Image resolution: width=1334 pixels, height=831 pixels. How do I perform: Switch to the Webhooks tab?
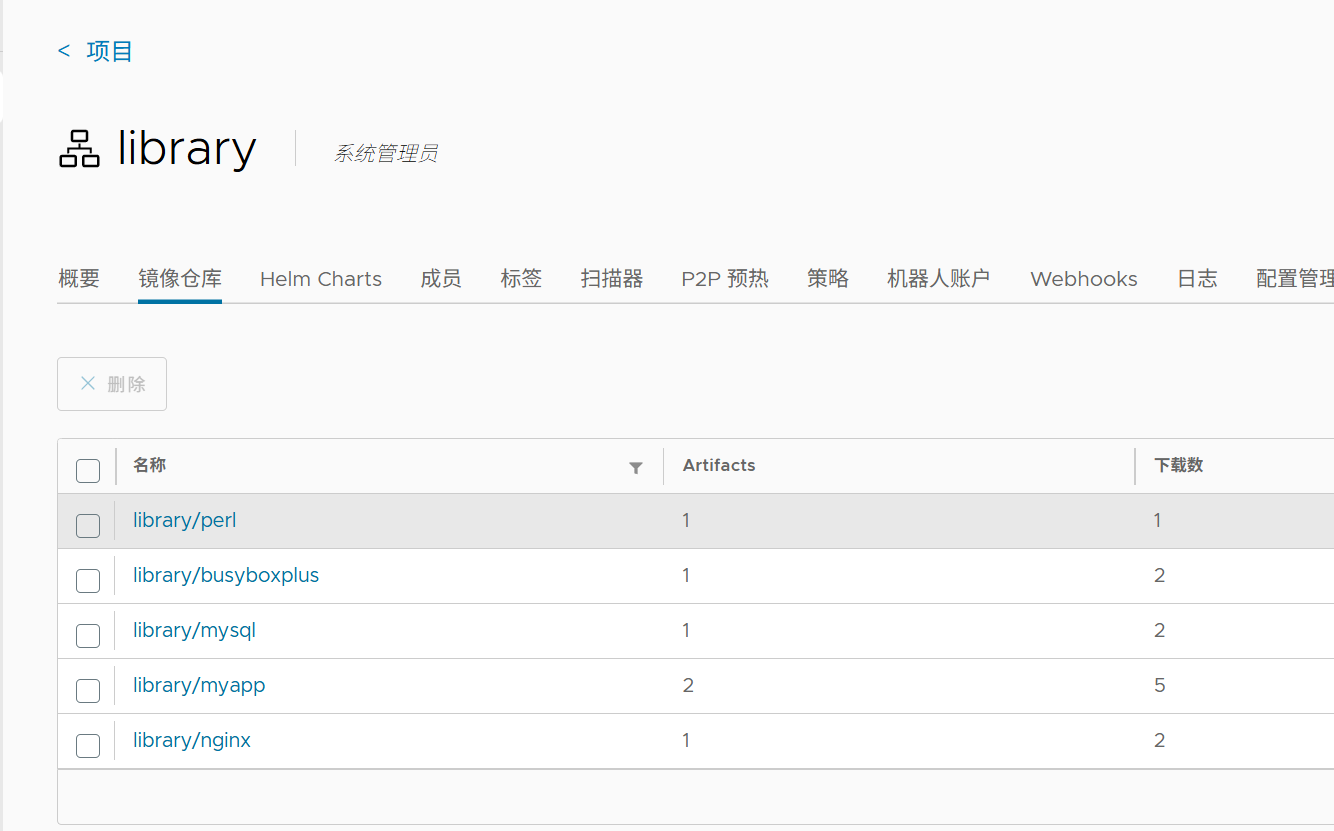point(1084,279)
